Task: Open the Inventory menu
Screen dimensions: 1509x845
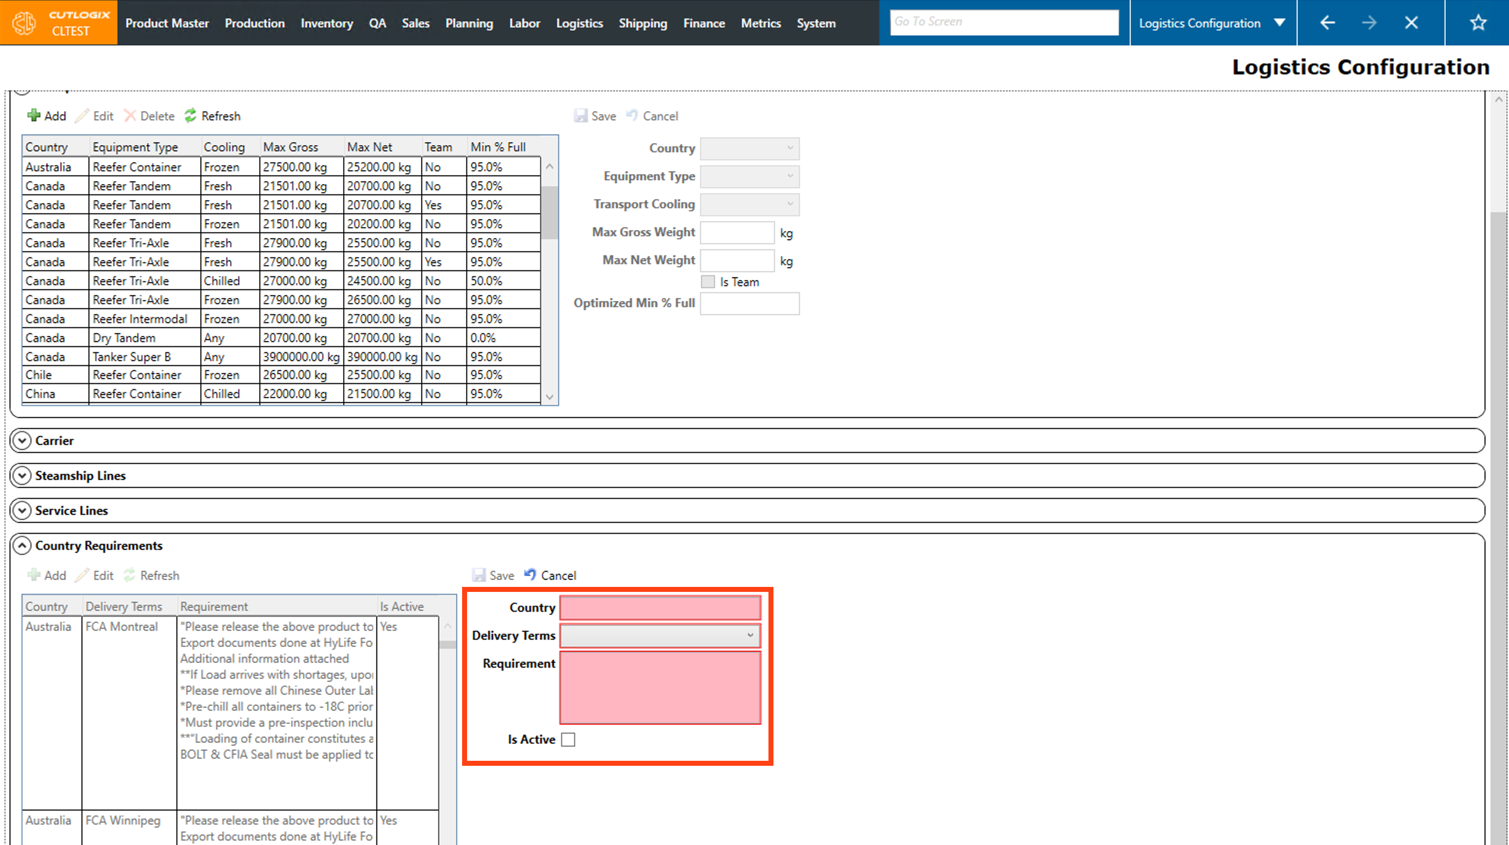Action: click(x=326, y=23)
